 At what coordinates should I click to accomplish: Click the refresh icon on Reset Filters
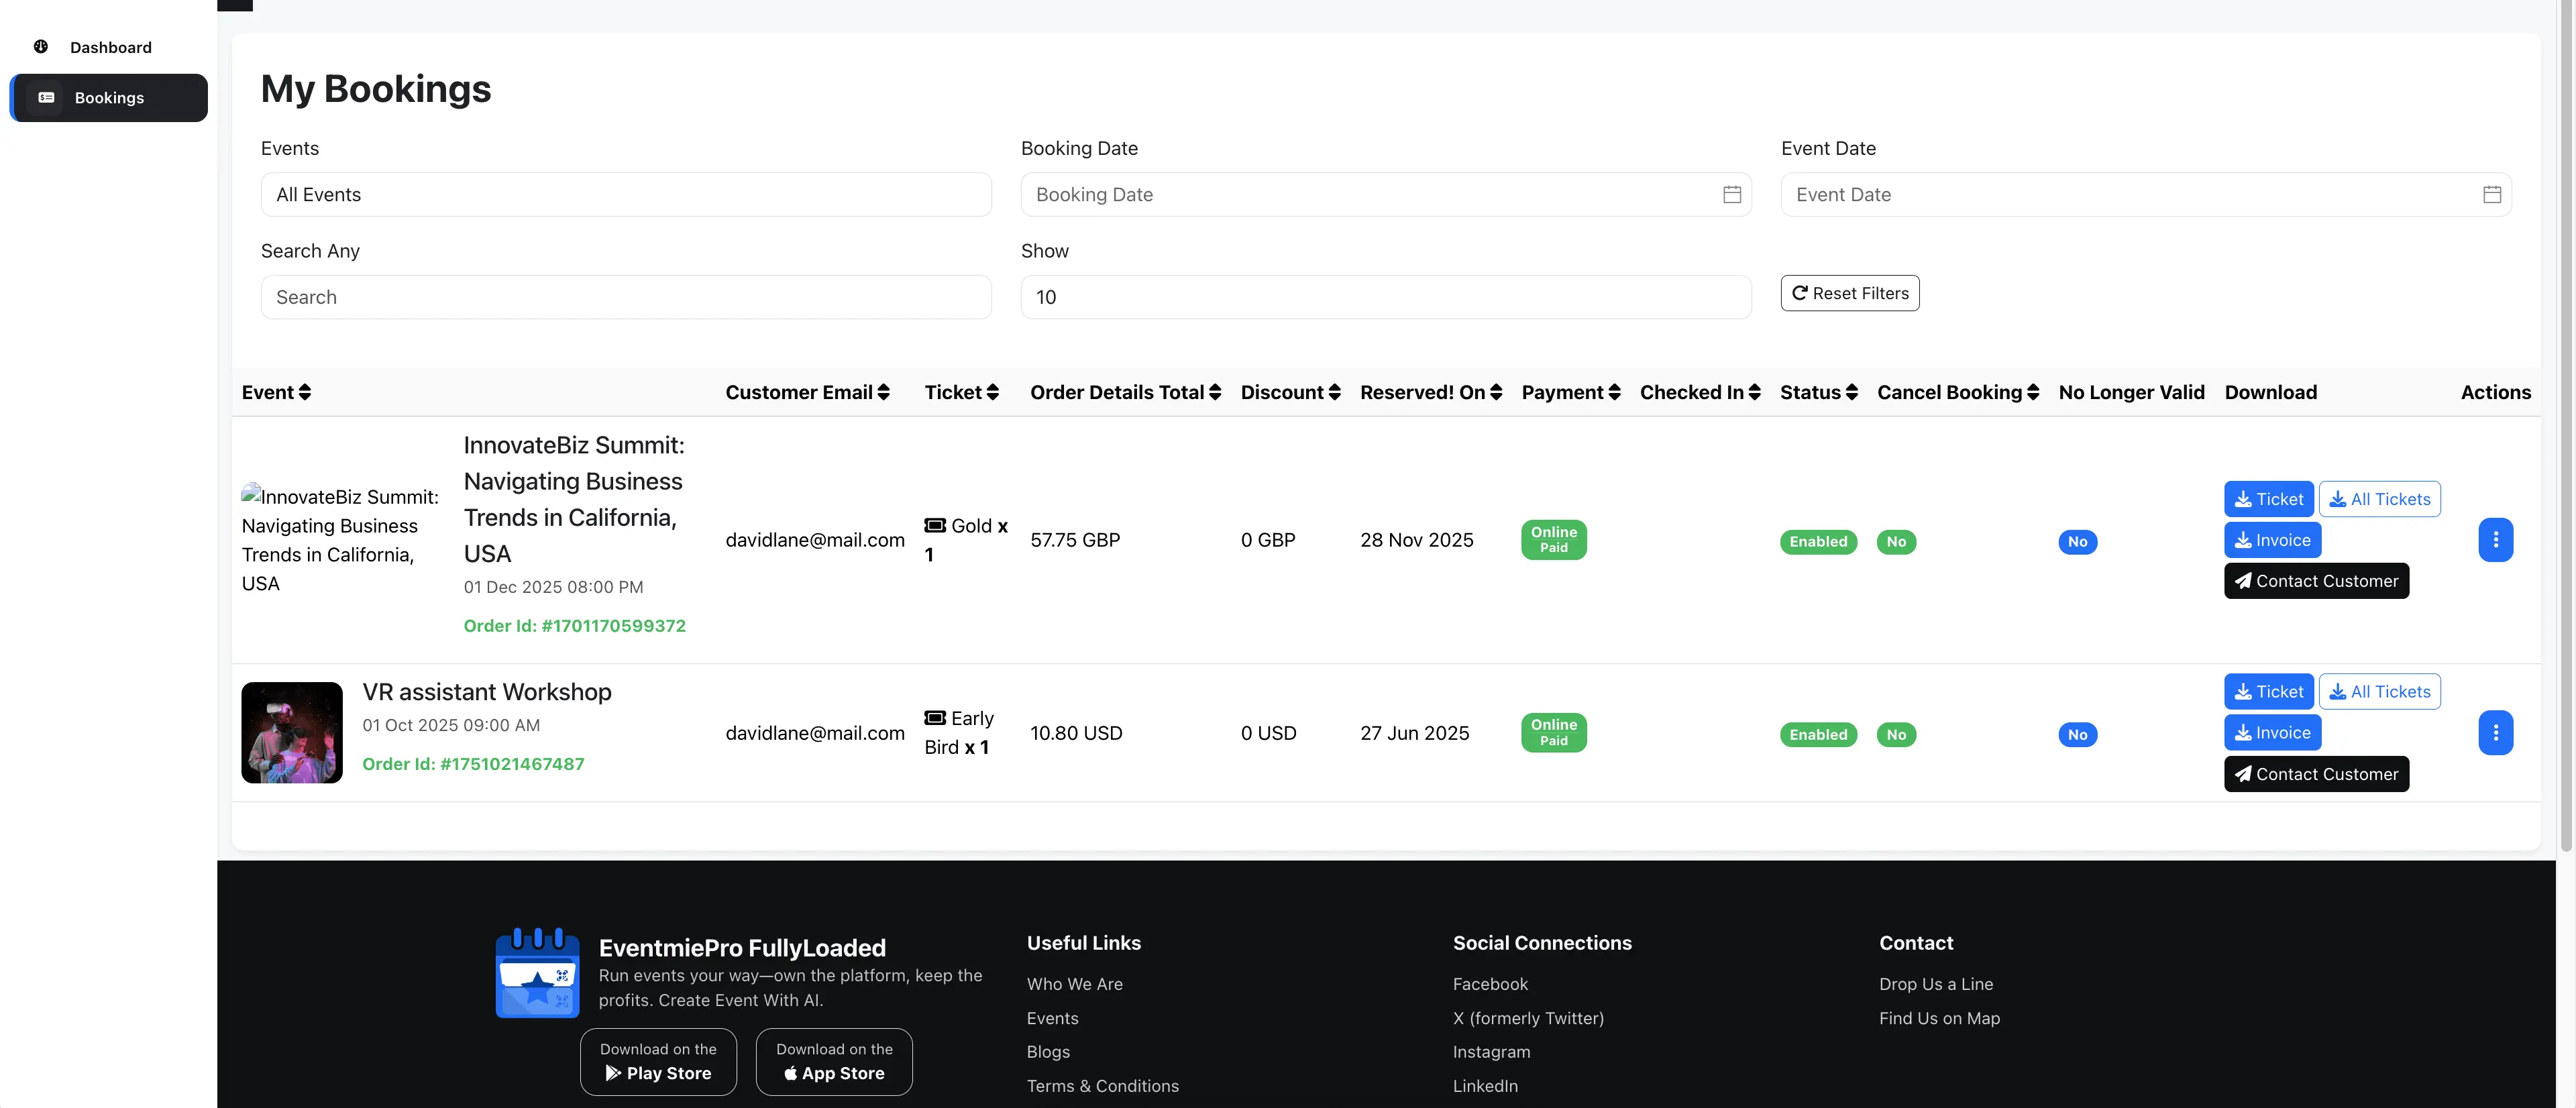[x=1800, y=292]
